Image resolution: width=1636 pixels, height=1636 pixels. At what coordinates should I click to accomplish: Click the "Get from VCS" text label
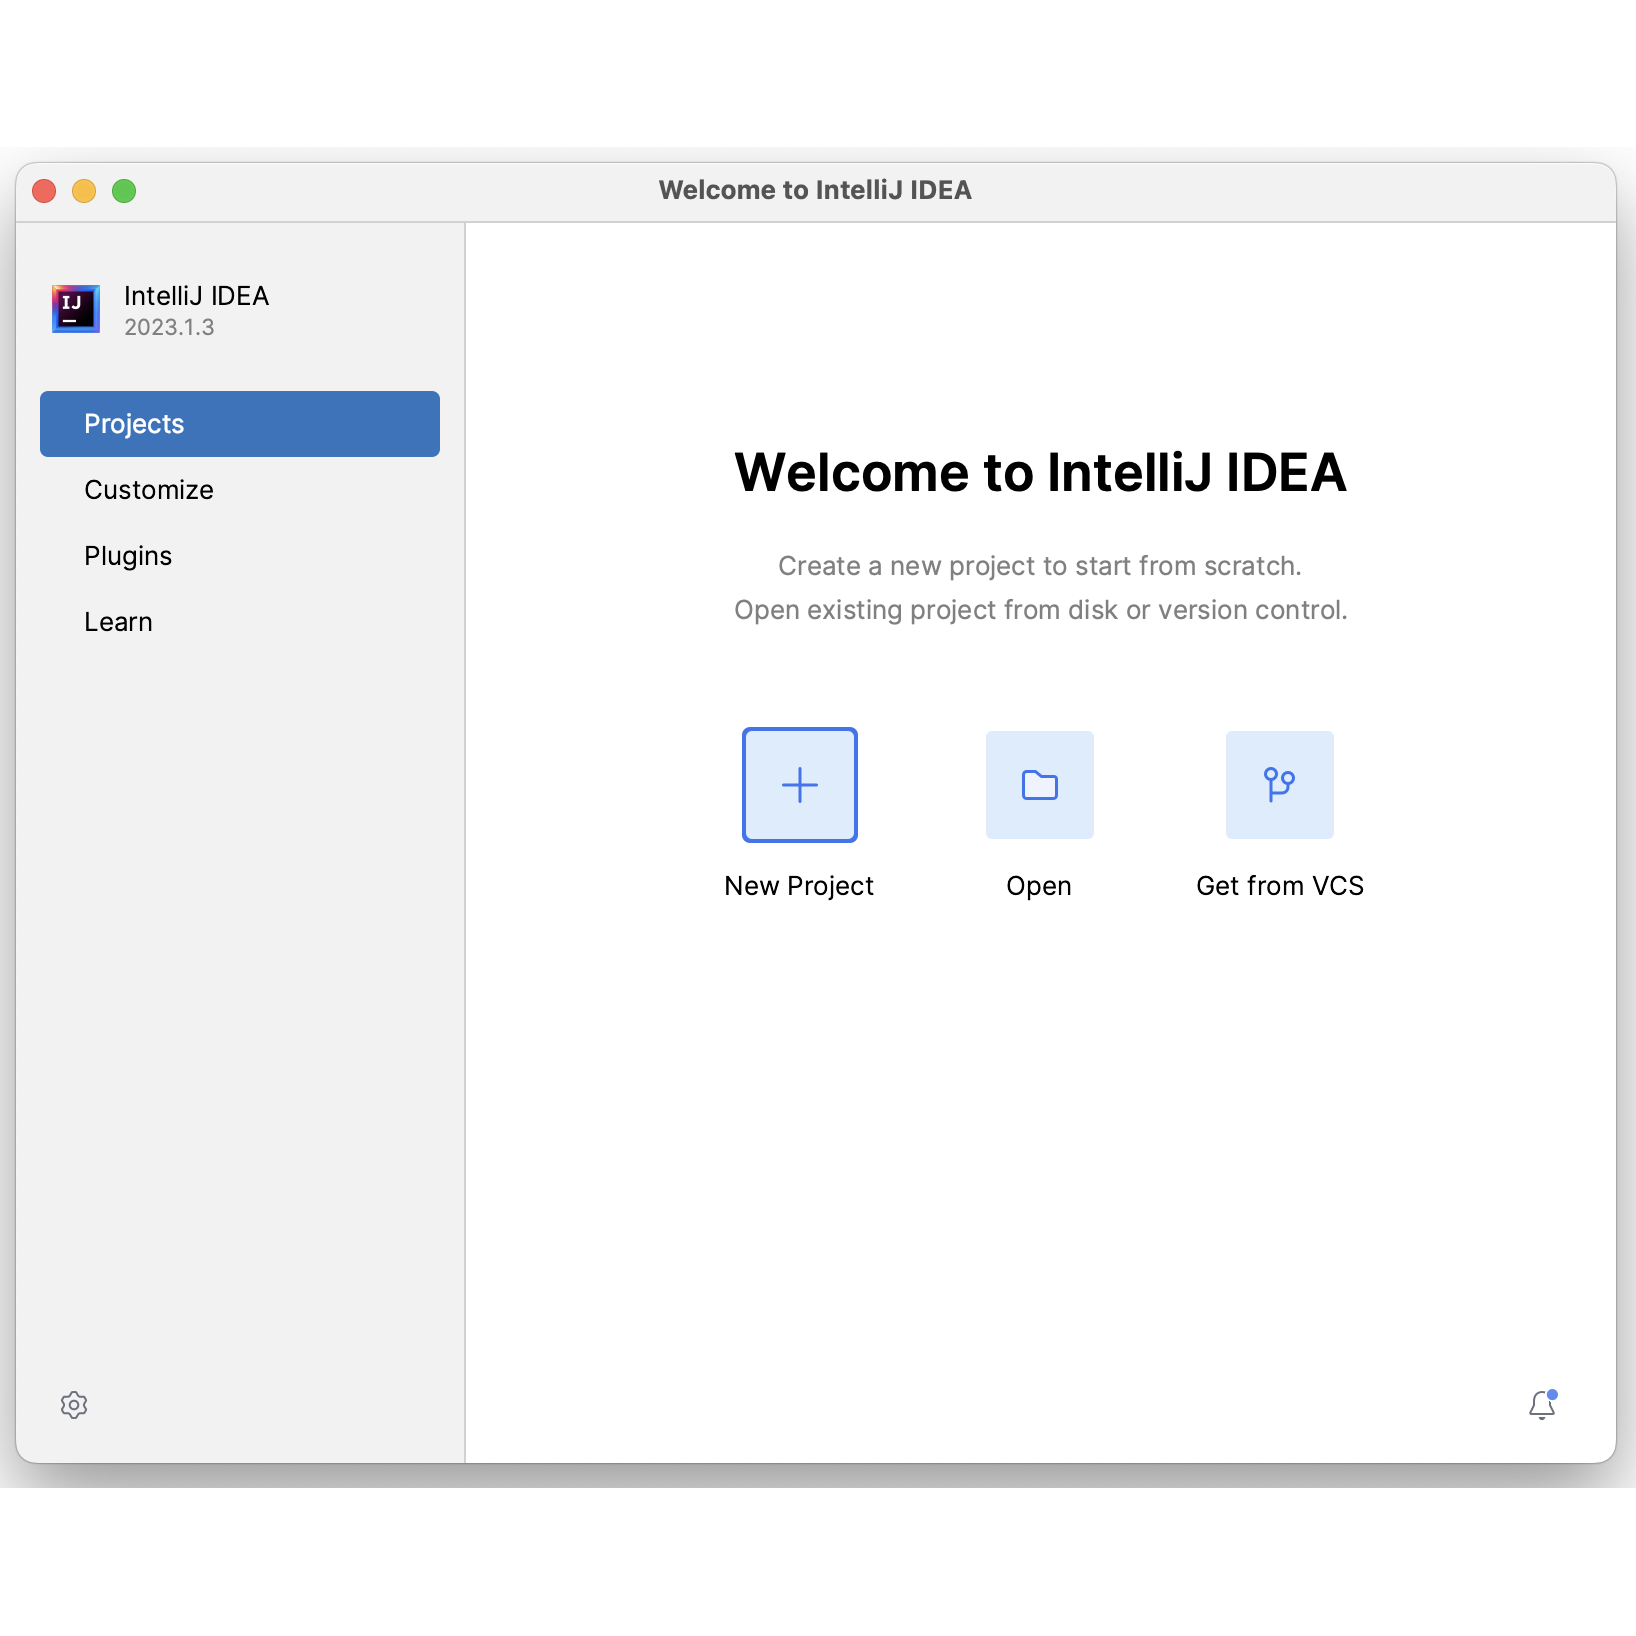tap(1280, 886)
